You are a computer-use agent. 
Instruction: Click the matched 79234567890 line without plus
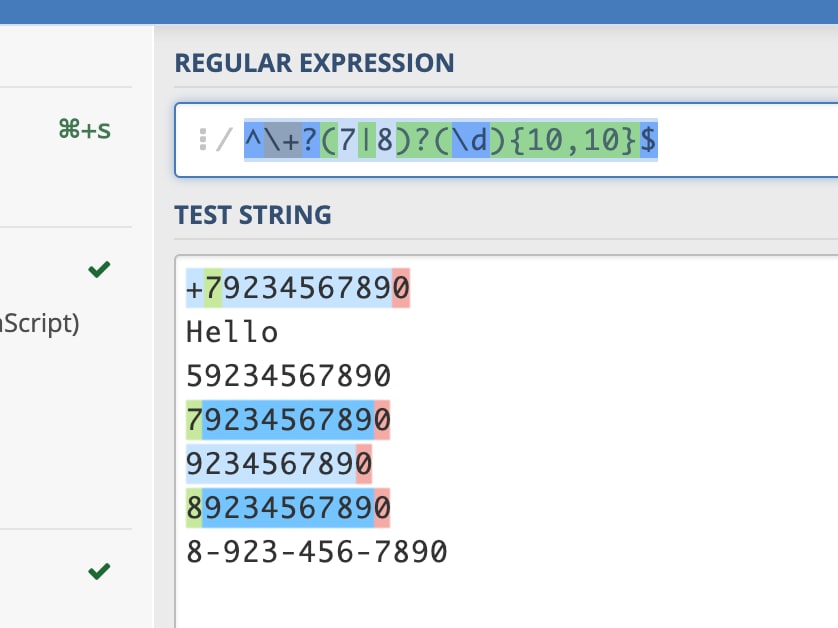tap(288, 420)
